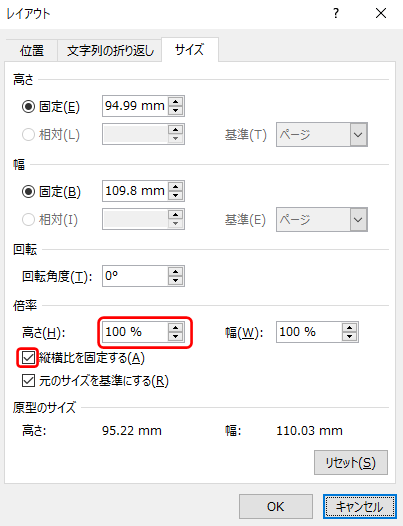This screenshot has height=526, width=403.
Task: Click the 回転角度 input field
Action: (x=135, y=276)
